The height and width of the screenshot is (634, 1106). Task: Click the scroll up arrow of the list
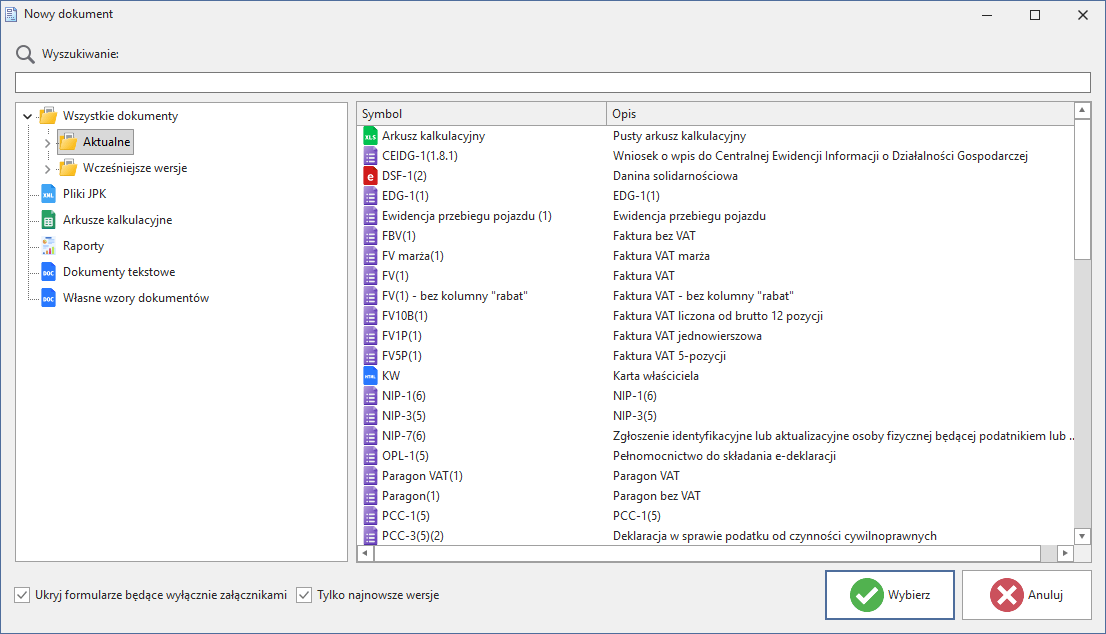[x=1082, y=111]
